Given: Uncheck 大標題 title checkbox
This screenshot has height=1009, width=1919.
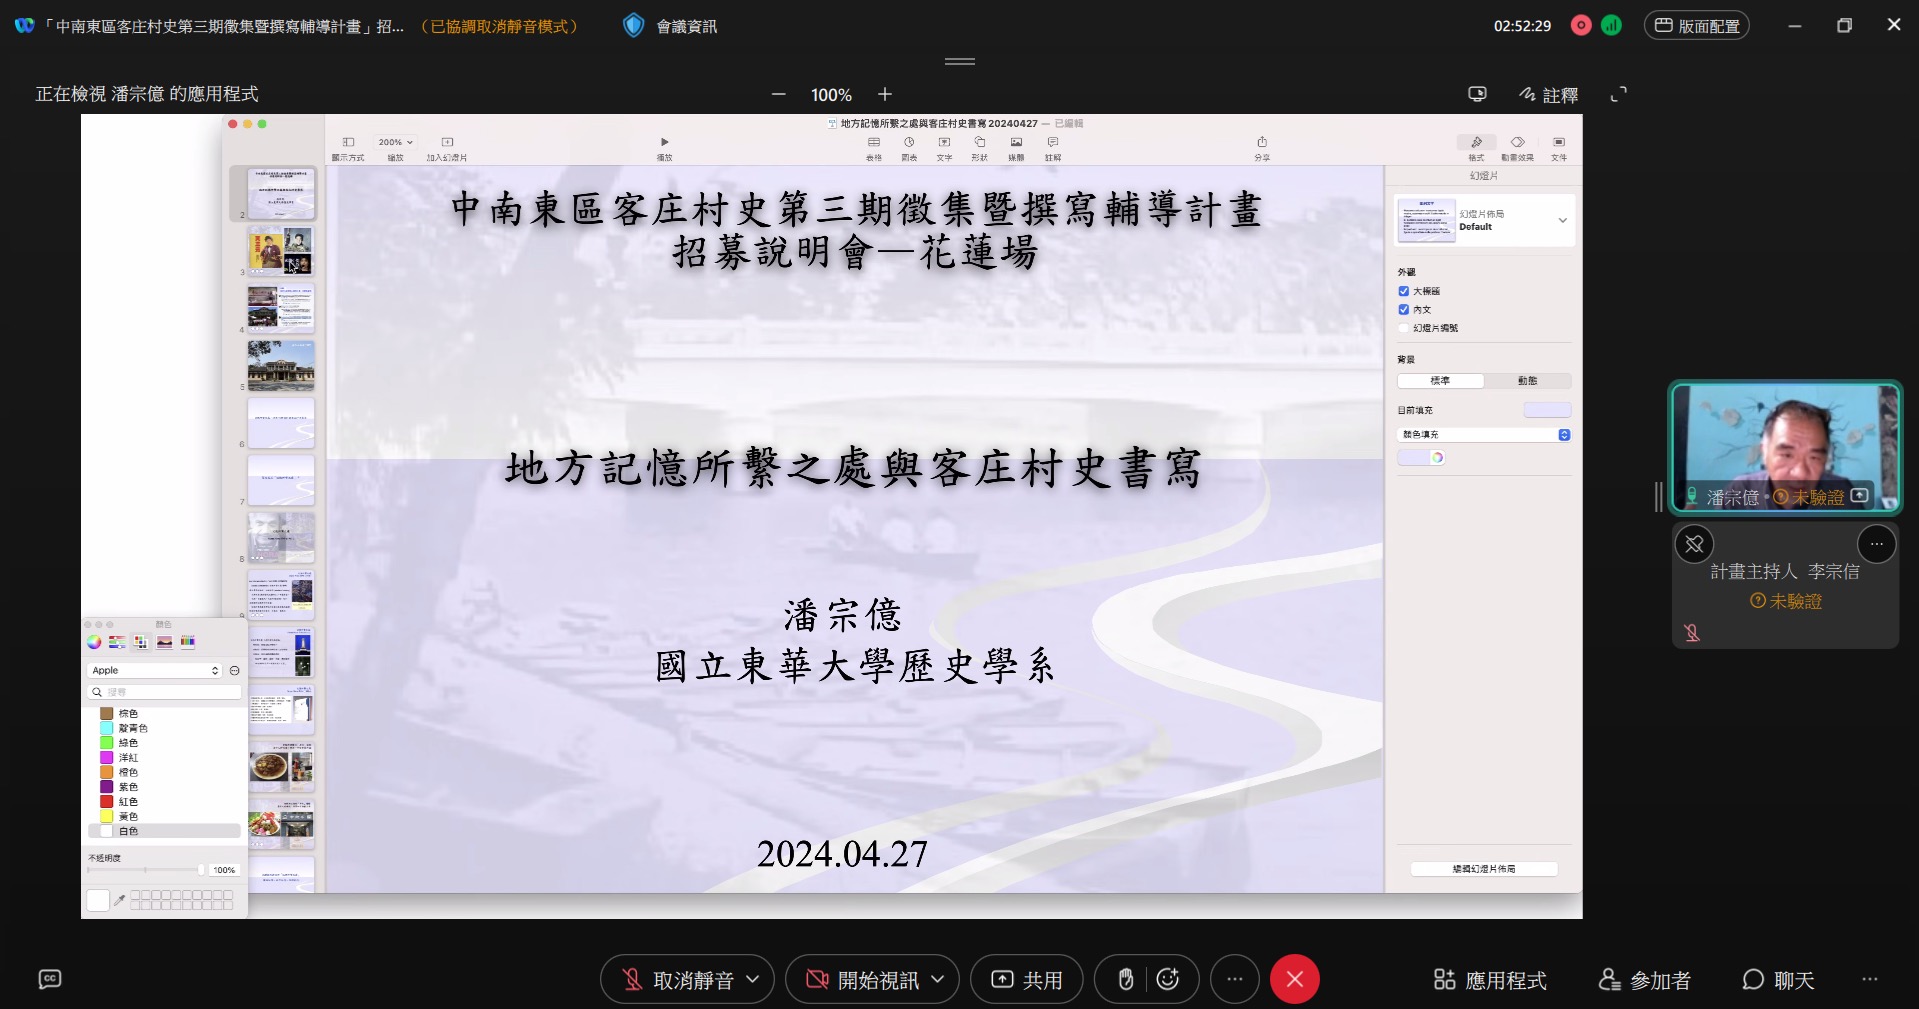Looking at the screenshot, I should point(1404,291).
